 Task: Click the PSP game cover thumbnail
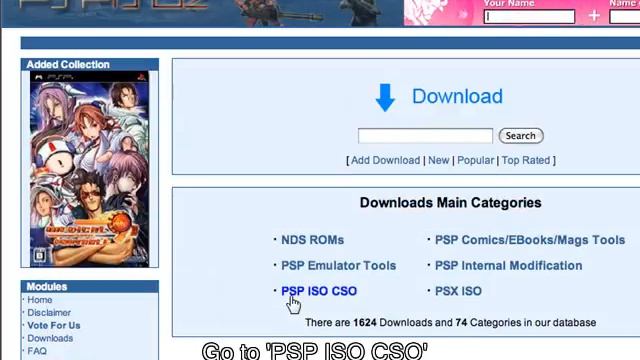click(x=89, y=169)
